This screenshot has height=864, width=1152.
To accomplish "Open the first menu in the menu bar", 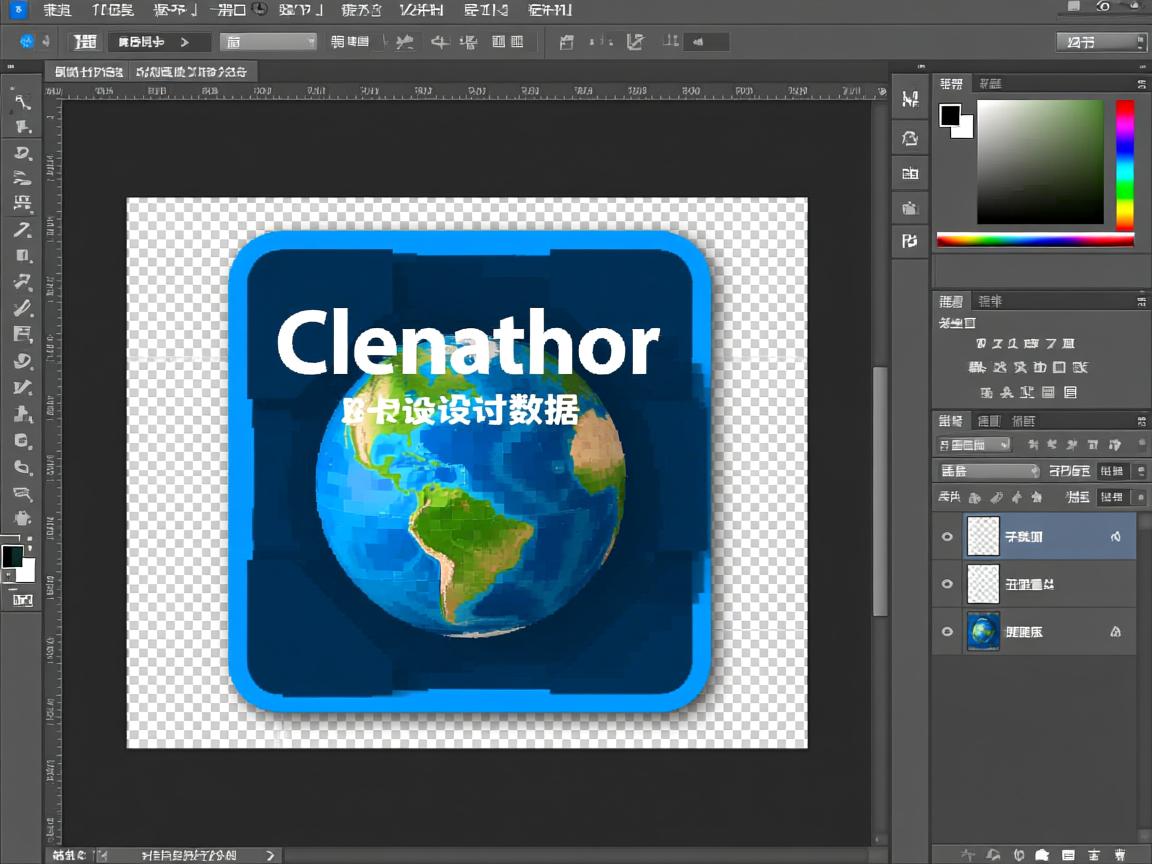I will [x=57, y=10].
